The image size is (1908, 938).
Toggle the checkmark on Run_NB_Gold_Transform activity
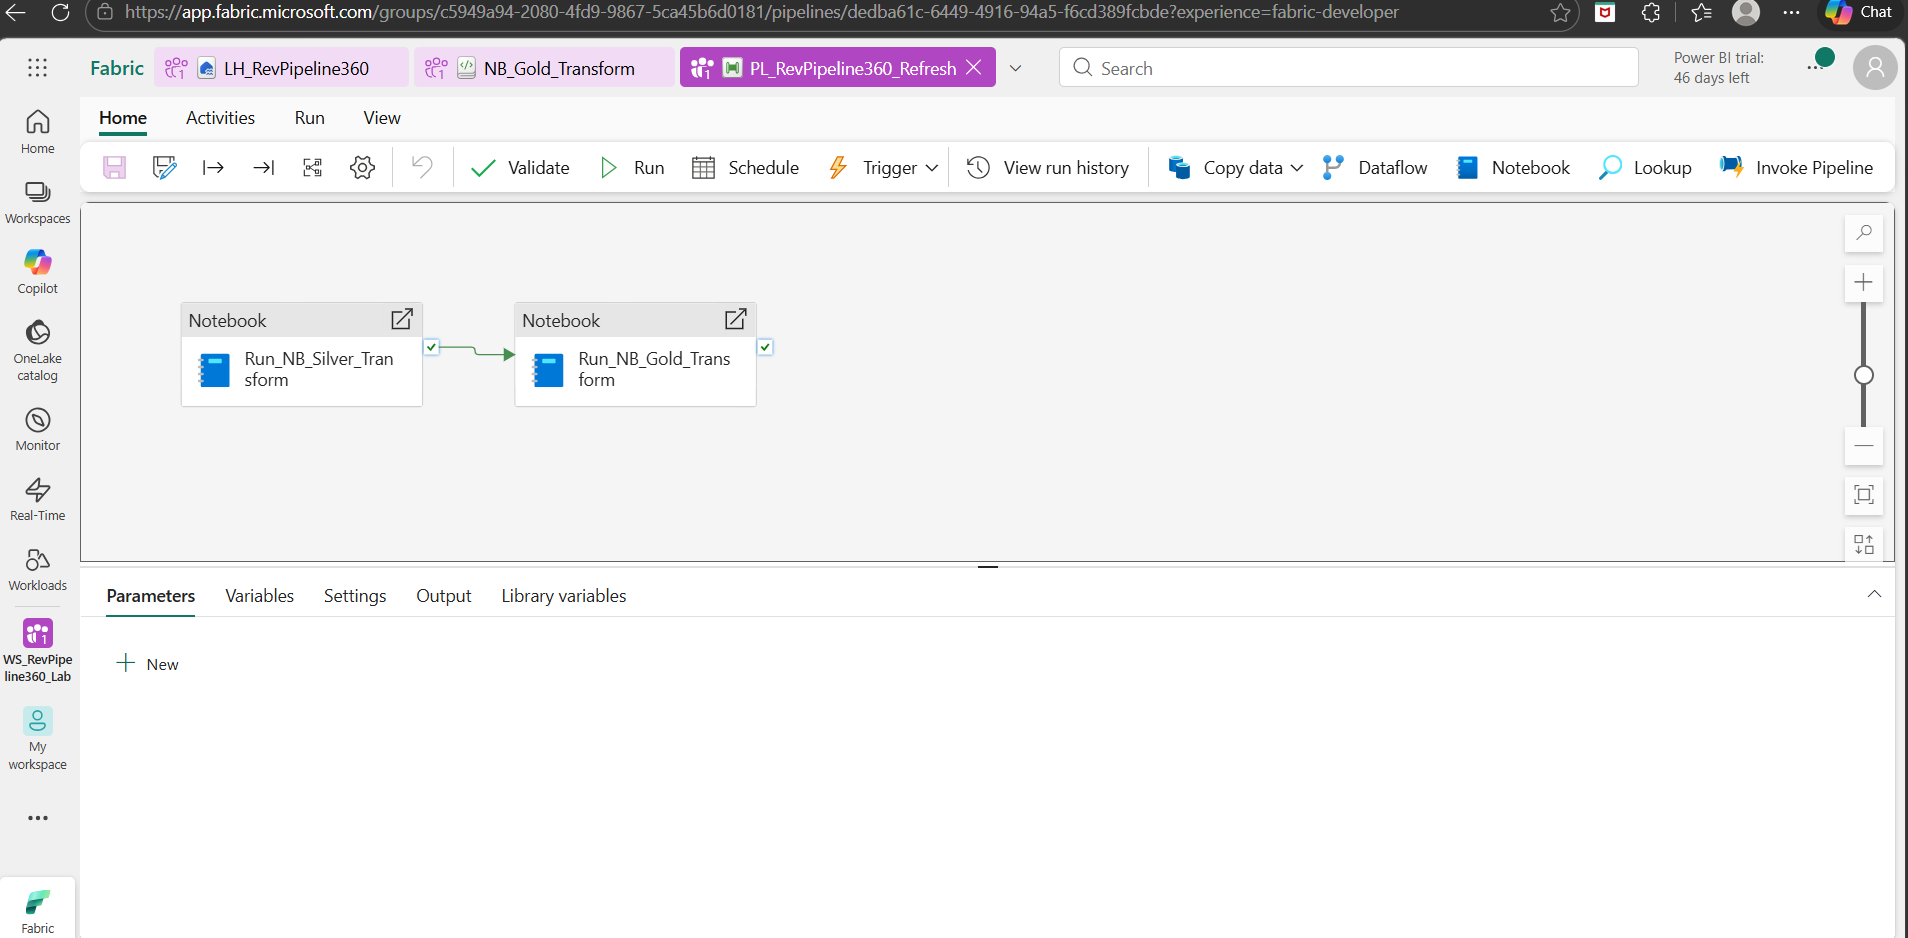pos(765,347)
